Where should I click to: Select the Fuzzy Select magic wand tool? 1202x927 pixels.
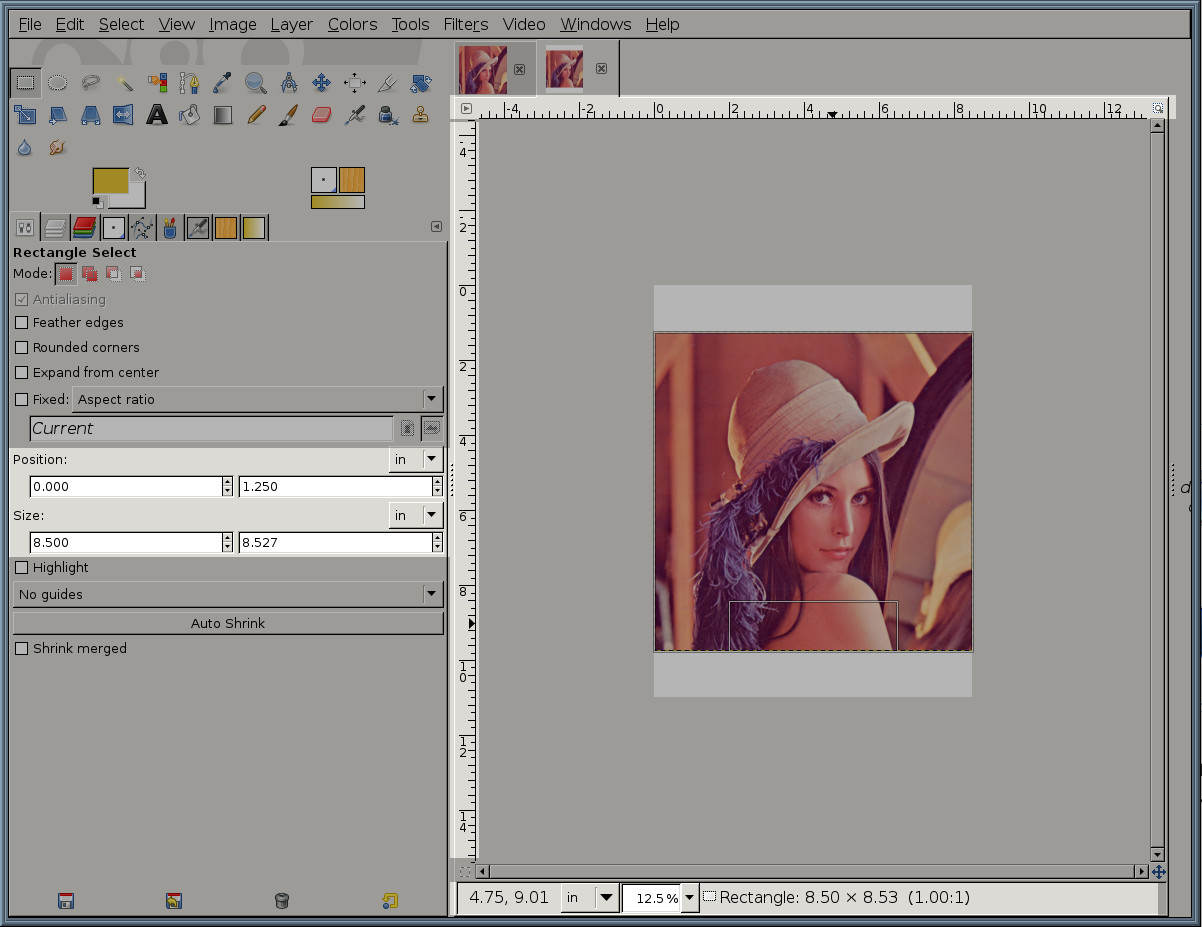click(124, 82)
